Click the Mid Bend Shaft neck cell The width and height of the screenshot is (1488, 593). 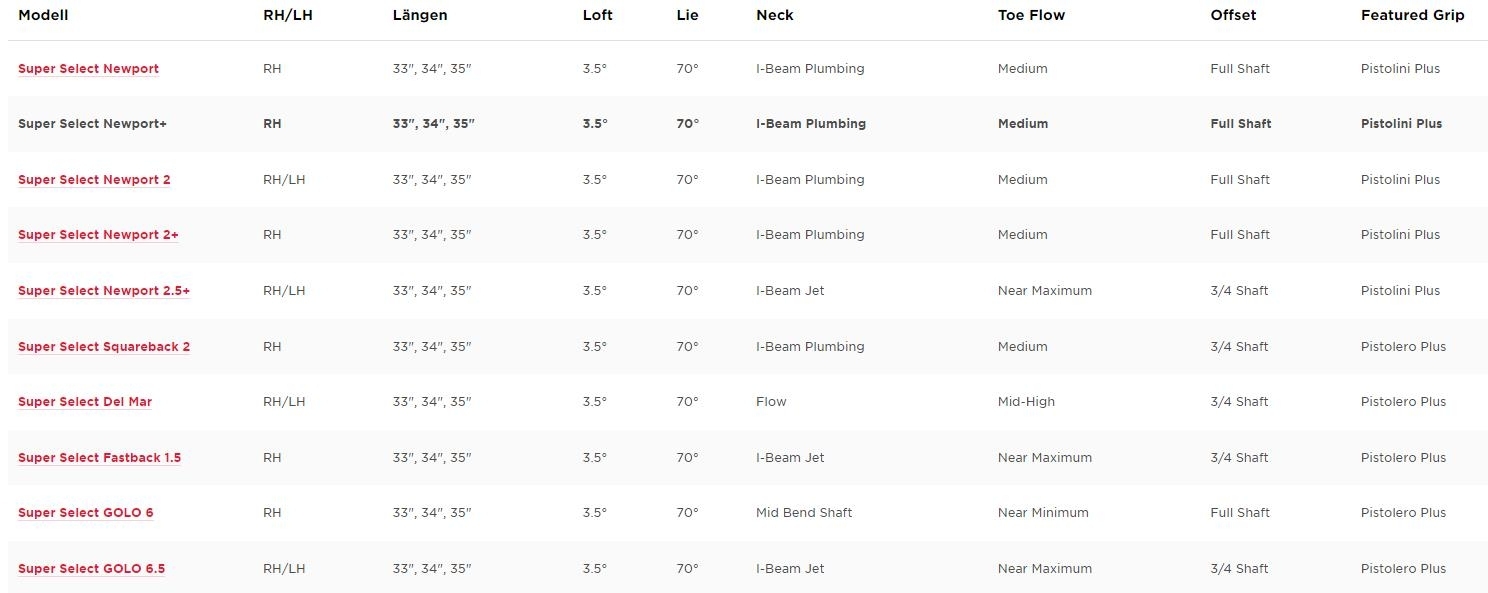point(804,513)
